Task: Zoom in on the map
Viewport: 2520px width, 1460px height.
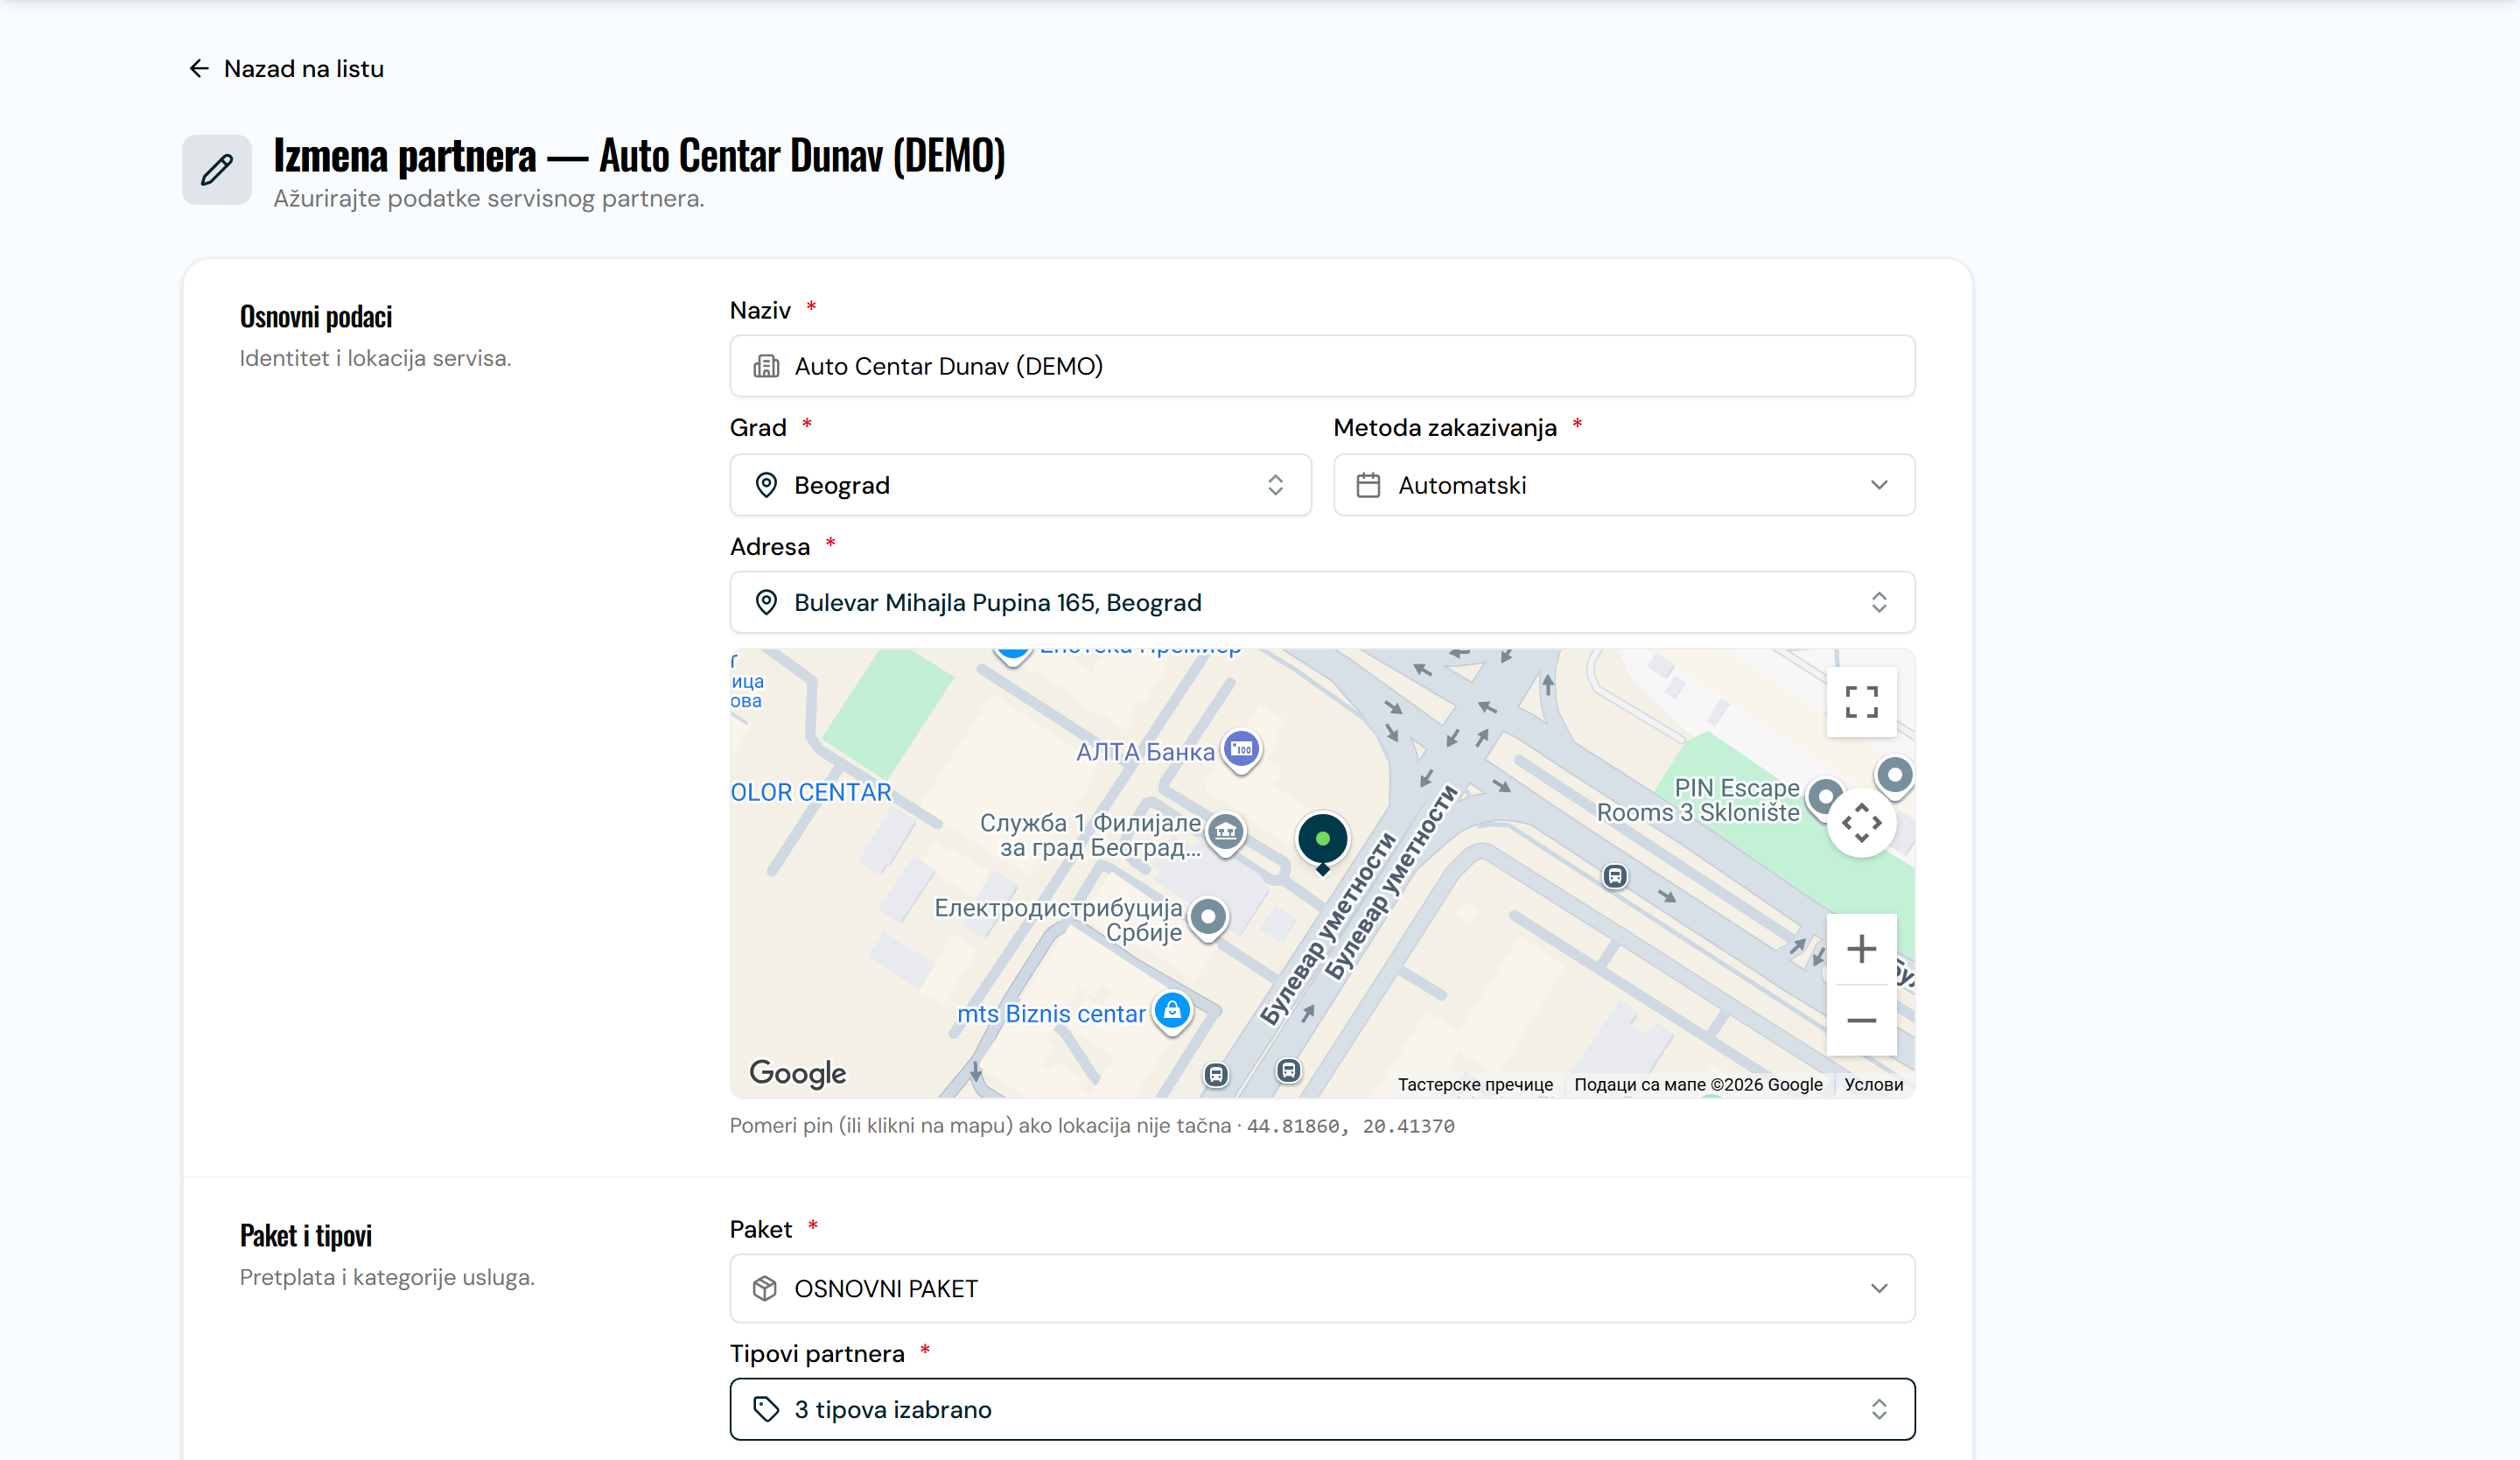Action: click(1861, 949)
